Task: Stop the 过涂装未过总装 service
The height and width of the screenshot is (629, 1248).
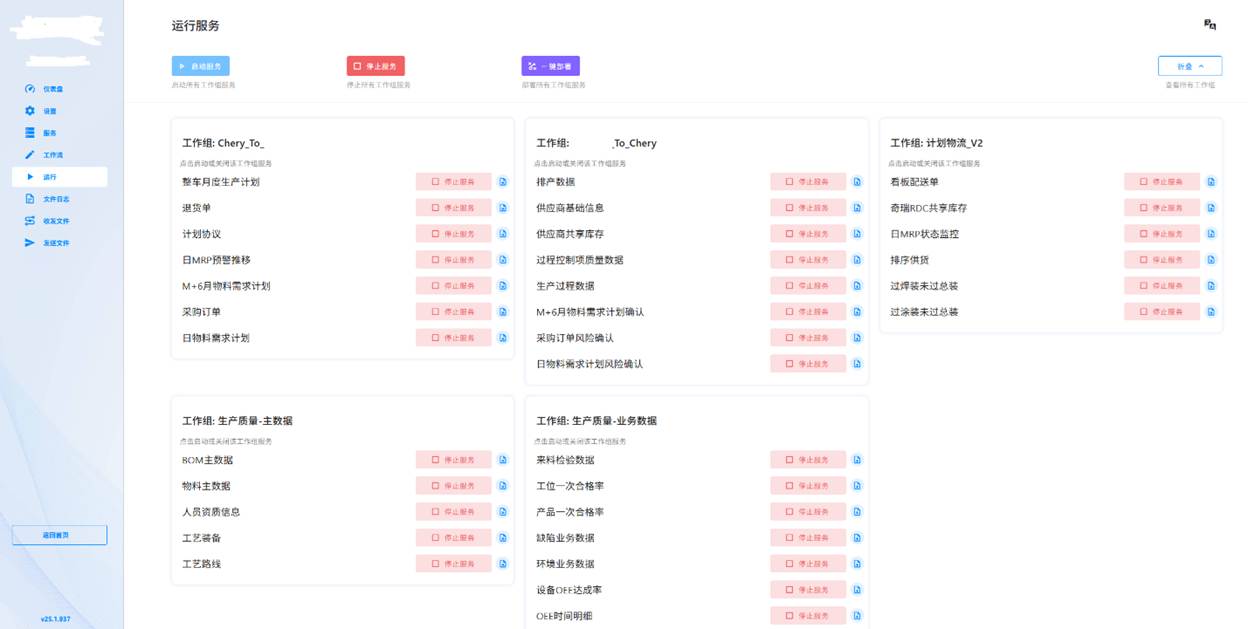Action: pos(1162,312)
